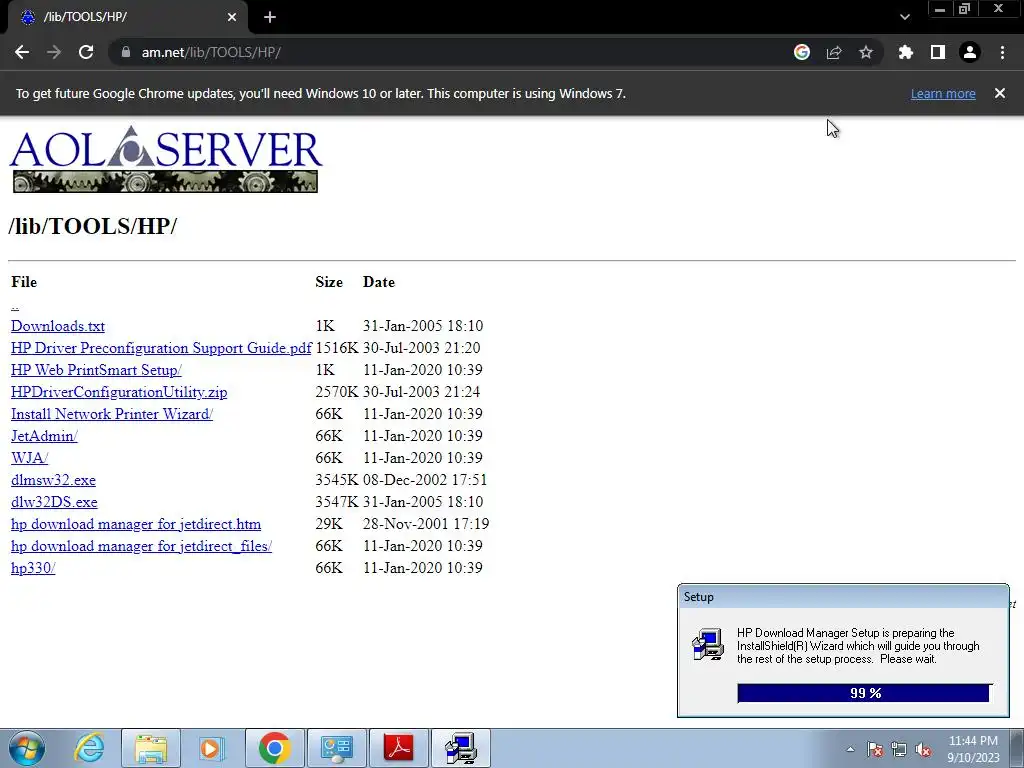Image resolution: width=1024 pixels, height=768 pixels.
Task: Open Windows Explorer from taskbar
Action: tap(151, 748)
